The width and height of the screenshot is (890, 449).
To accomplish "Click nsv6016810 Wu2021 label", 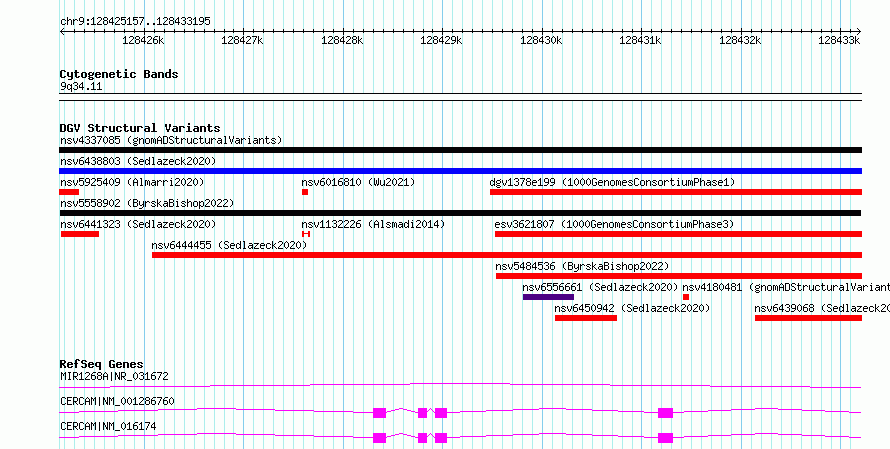I will tap(358, 182).
